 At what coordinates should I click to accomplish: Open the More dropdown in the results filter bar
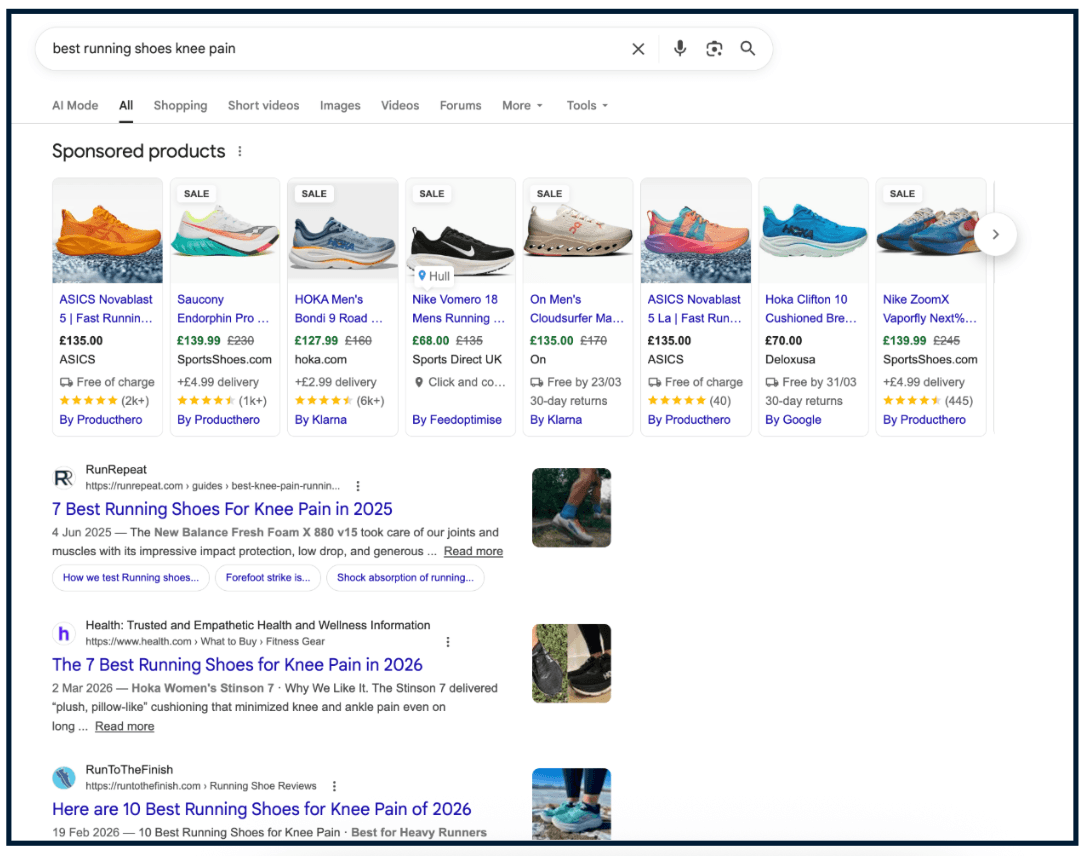522,105
